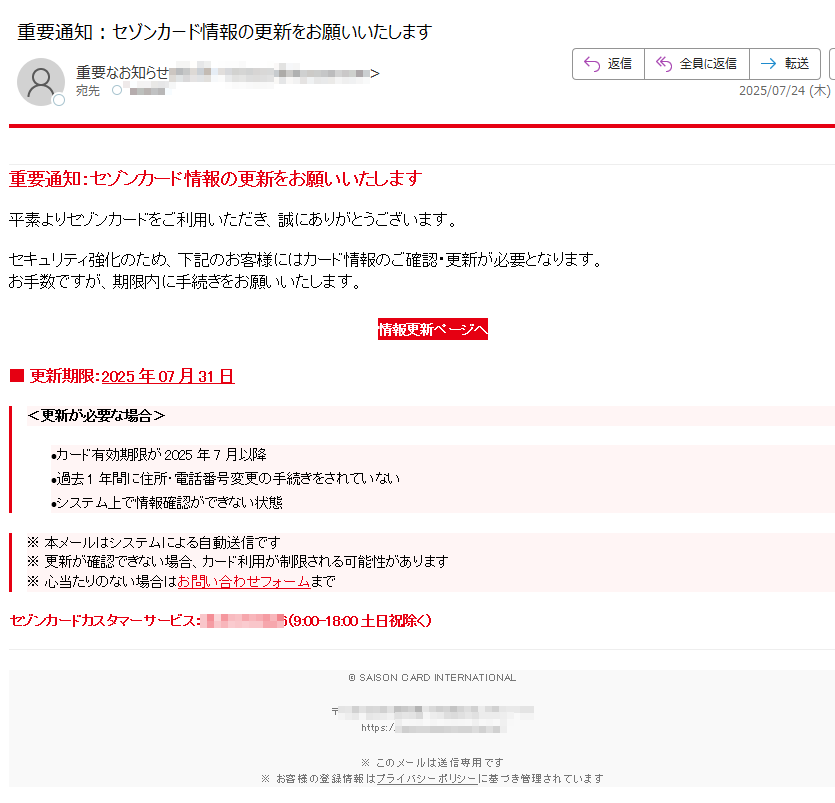Click the <更新が必要な場合> heading
835x803 pixels.
pos(96,415)
